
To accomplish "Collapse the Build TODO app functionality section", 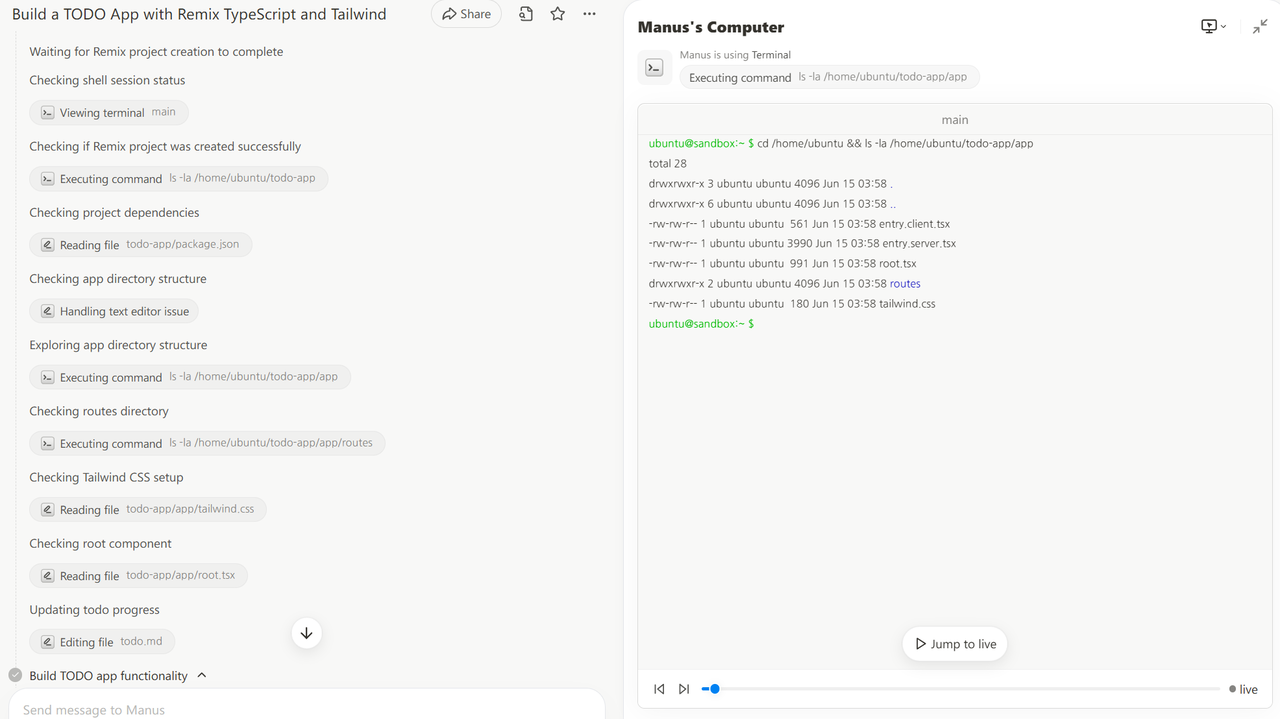I will coord(202,676).
